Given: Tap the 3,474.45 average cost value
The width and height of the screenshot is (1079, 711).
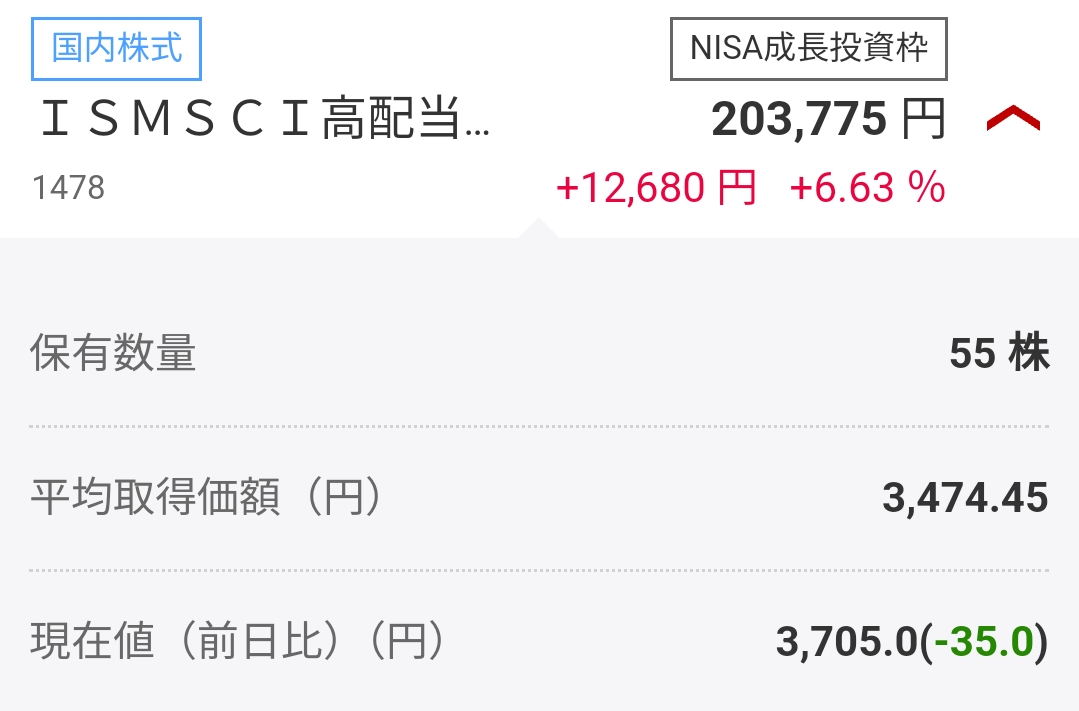Looking at the screenshot, I should pyautogui.click(x=965, y=498).
